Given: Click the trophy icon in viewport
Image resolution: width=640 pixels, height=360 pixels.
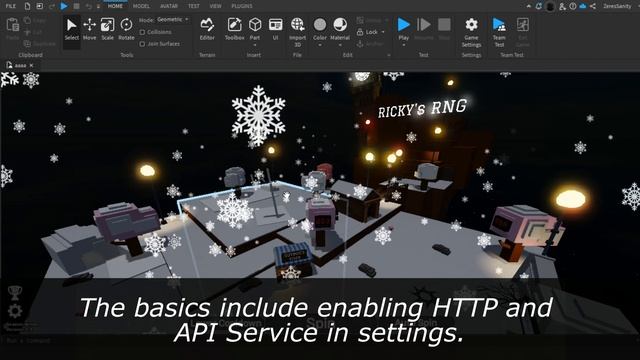Looking at the screenshot, I should (15, 293).
